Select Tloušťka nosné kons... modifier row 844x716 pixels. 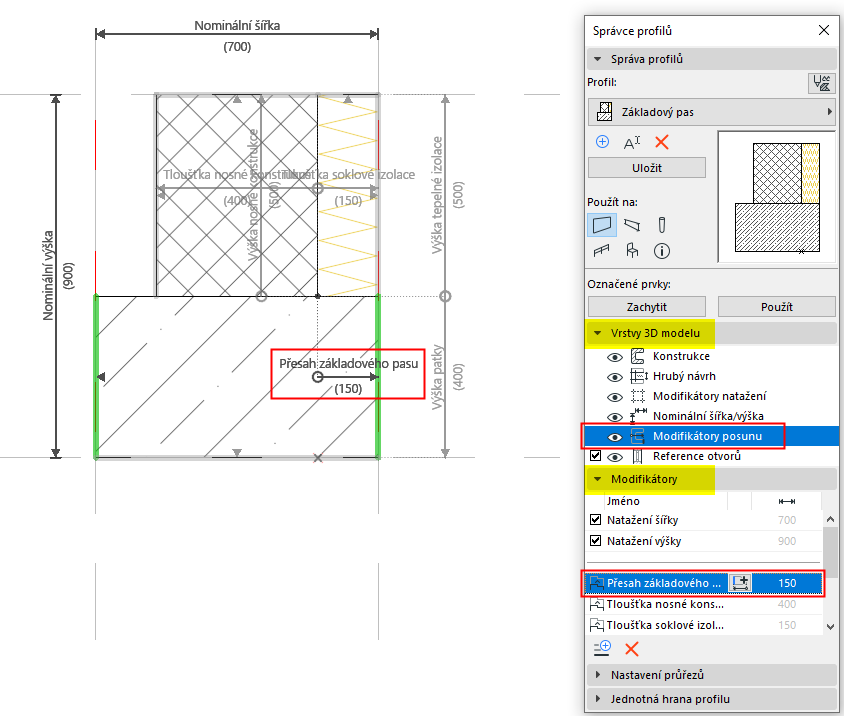pyautogui.click(x=704, y=604)
